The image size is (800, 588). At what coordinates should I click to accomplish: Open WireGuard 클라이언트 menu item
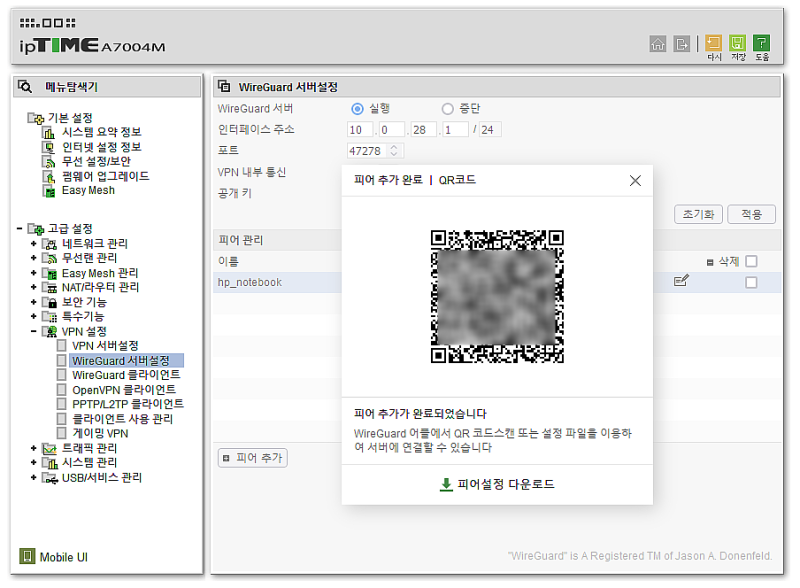(x=126, y=375)
